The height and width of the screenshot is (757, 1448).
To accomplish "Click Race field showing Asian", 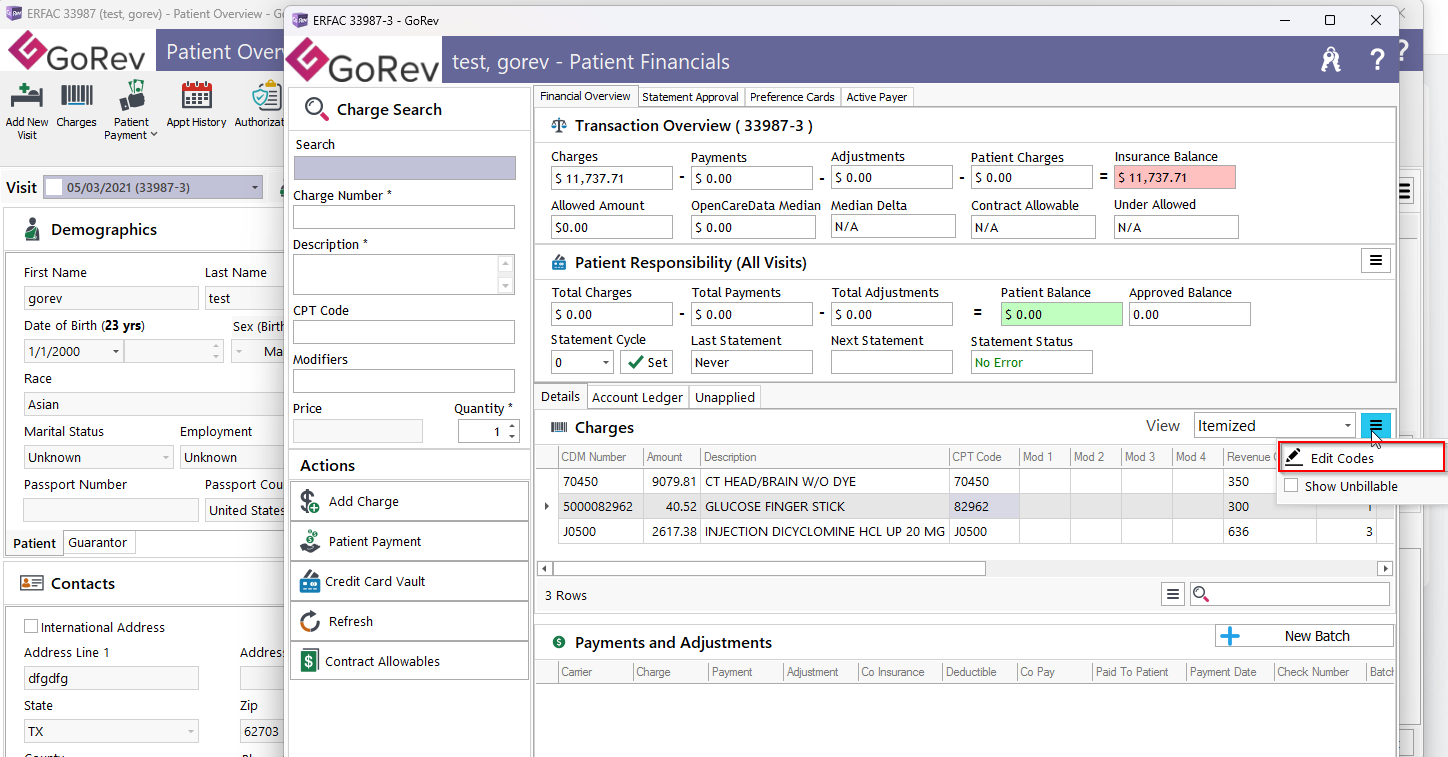I will tap(155, 404).
